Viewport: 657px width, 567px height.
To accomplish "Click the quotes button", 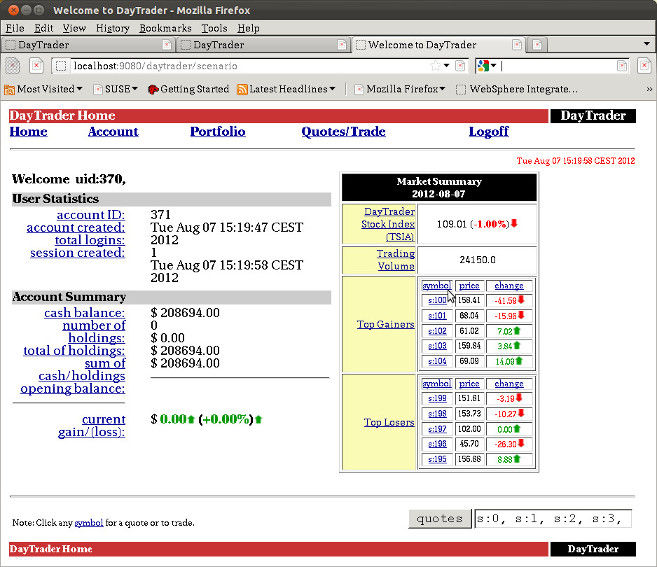I will pos(440,518).
